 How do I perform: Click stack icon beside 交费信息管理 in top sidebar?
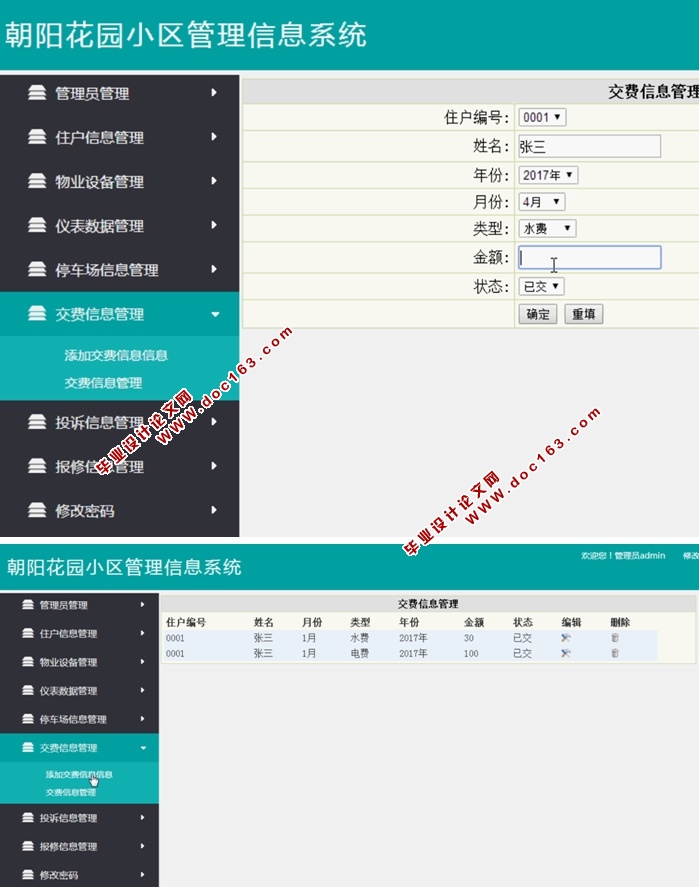[37, 313]
